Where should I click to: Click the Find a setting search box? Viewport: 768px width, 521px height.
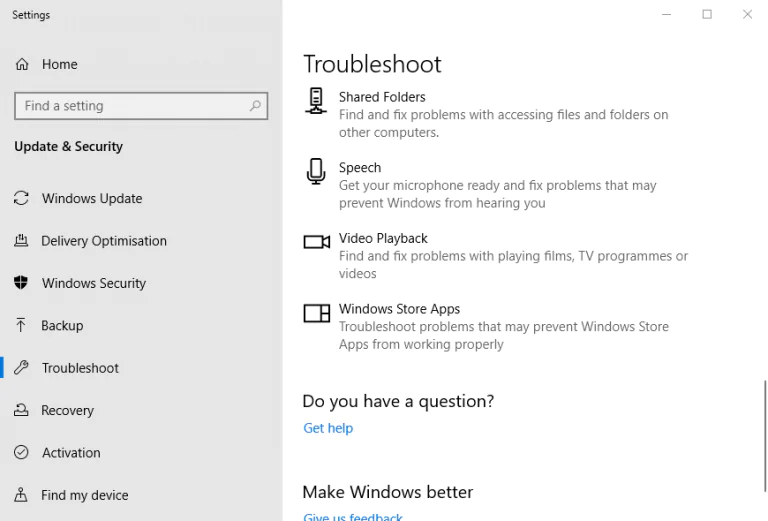coord(141,106)
